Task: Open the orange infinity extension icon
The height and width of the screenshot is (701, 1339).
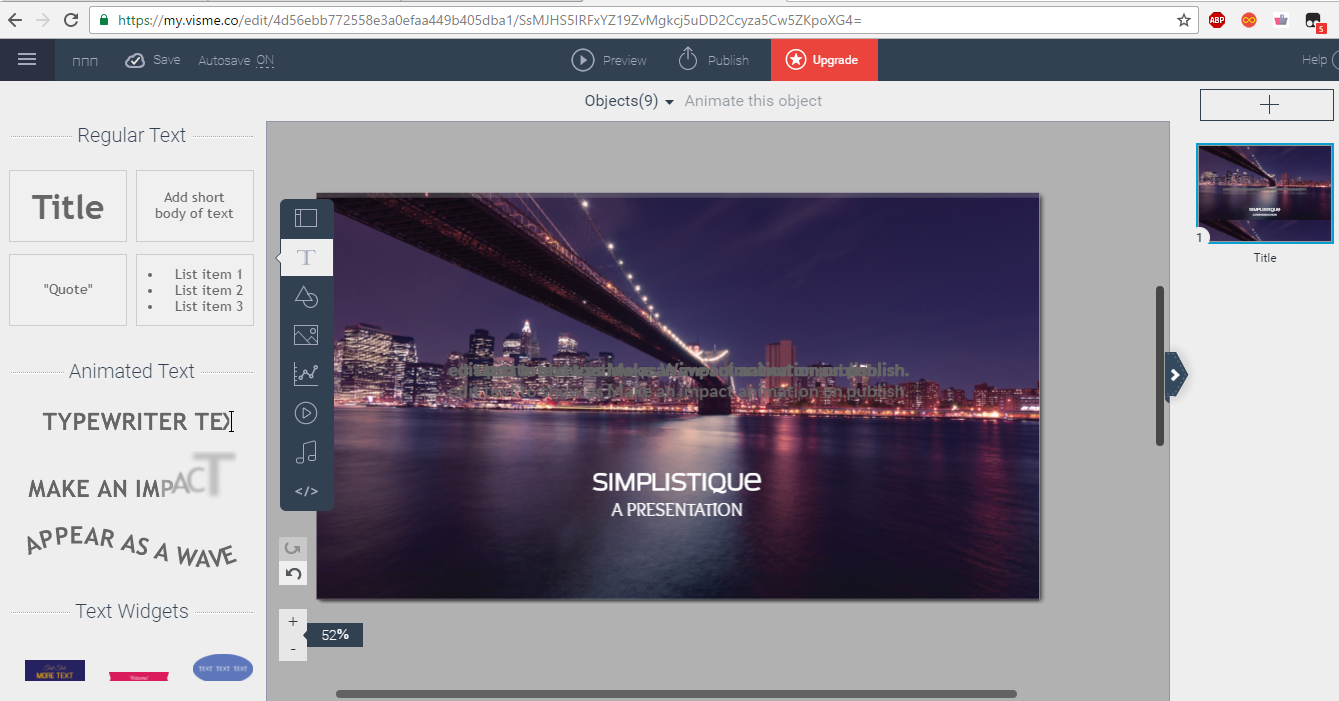Action: (1249, 20)
